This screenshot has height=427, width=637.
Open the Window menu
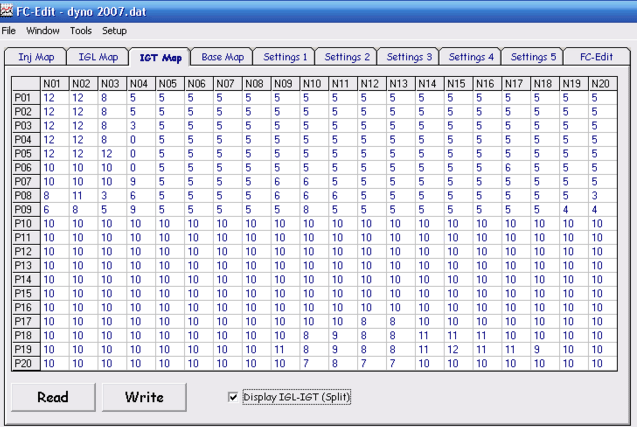coord(43,31)
